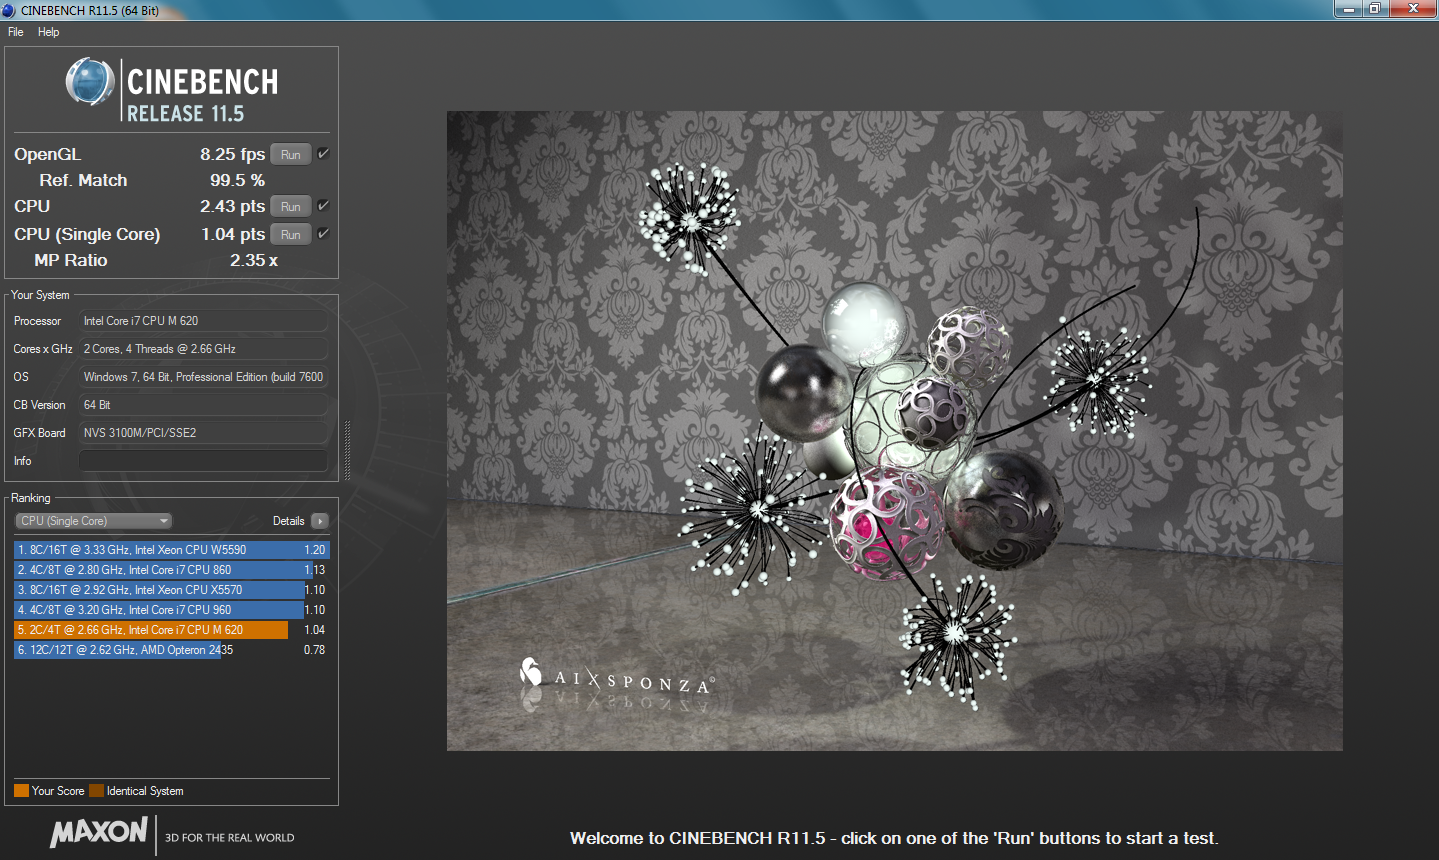Image resolution: width=1439 pixels, height=860 pixels.
Task: Toggle the CPU test checkbox
Action: coord(323,206)
